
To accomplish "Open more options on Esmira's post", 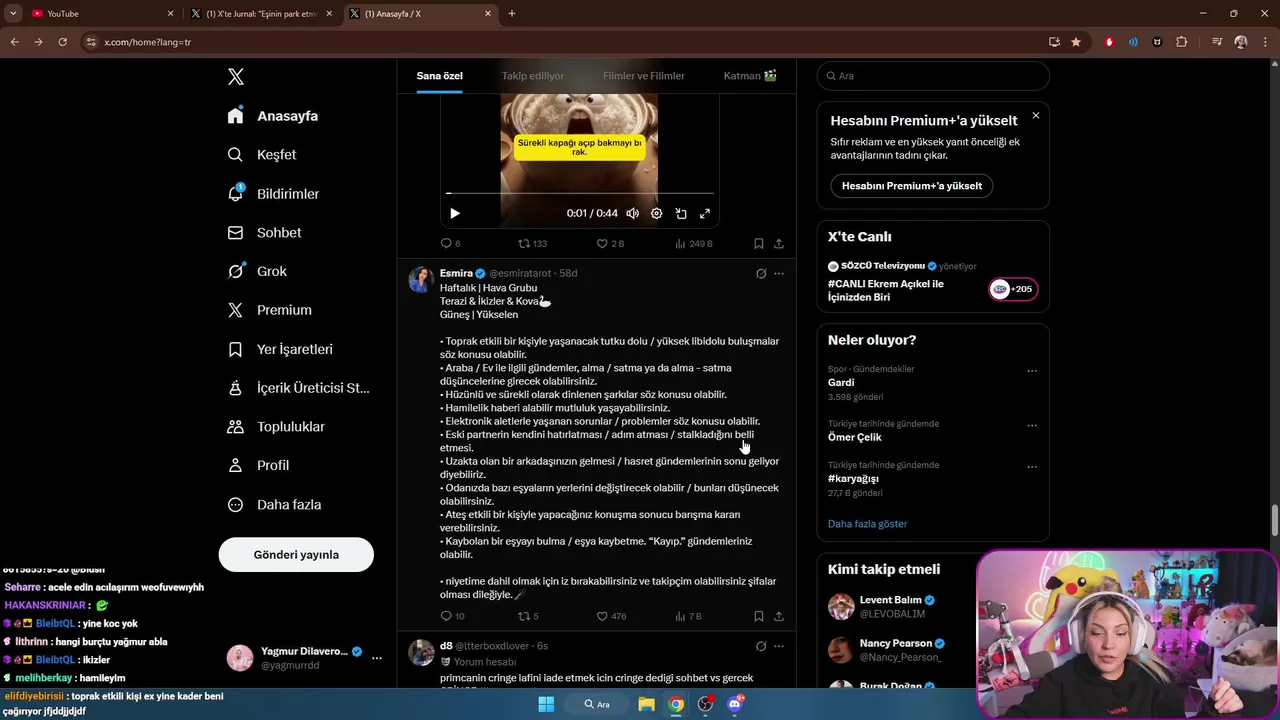I will 779,274.
